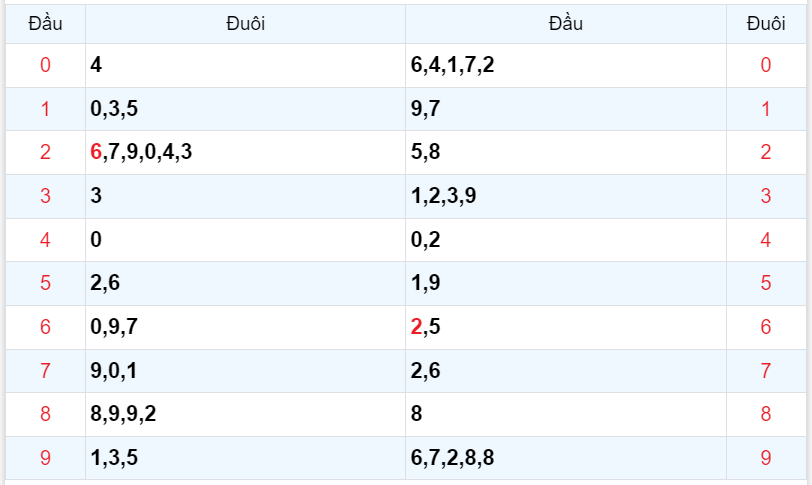Select the red 7 in the right column

click(x=765, y=371)
